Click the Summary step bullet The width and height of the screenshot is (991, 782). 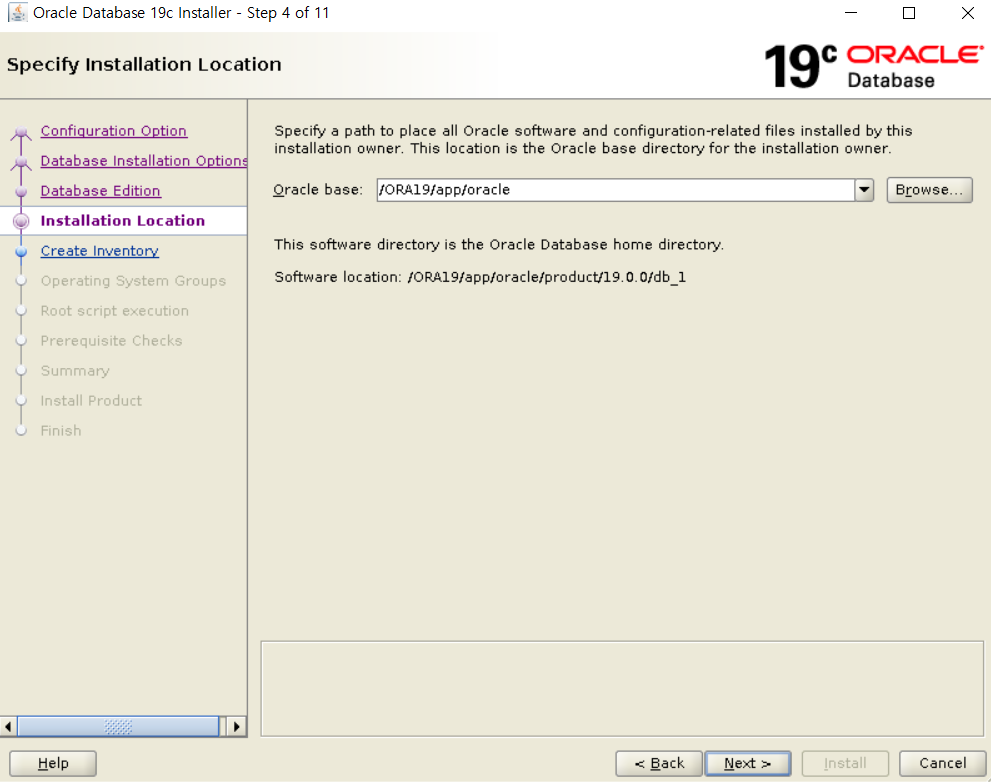[x=21, y=371]
